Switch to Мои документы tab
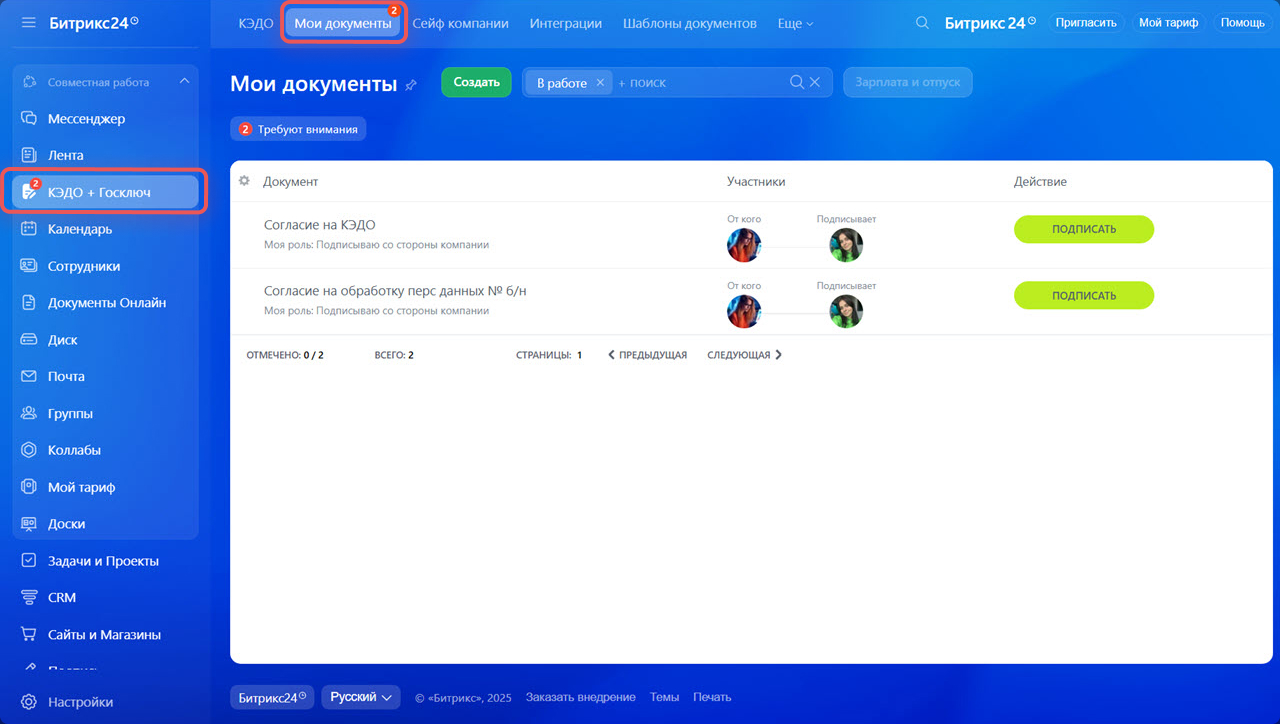1280x724 pixels. 343,23
